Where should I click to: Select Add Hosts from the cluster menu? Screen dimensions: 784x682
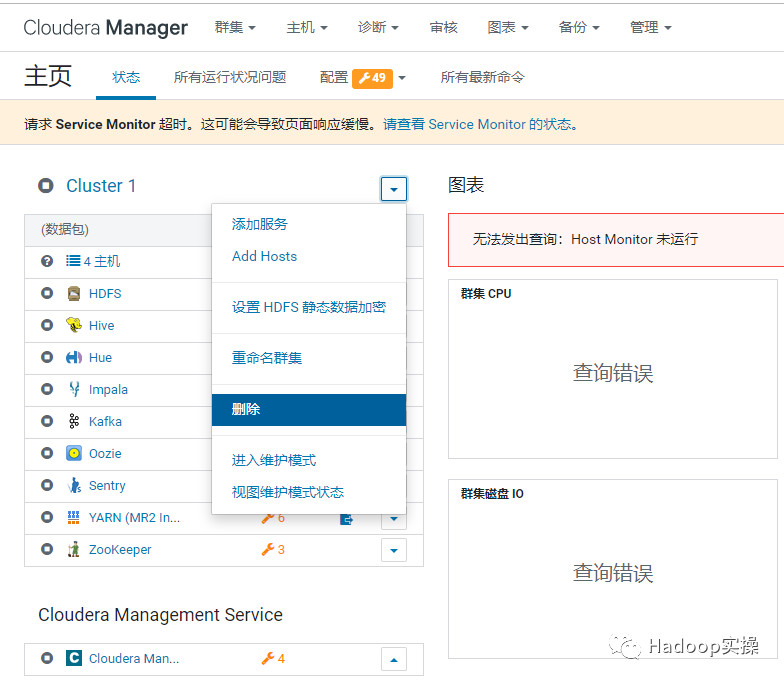pyautogui.click(x=308, y=256)
